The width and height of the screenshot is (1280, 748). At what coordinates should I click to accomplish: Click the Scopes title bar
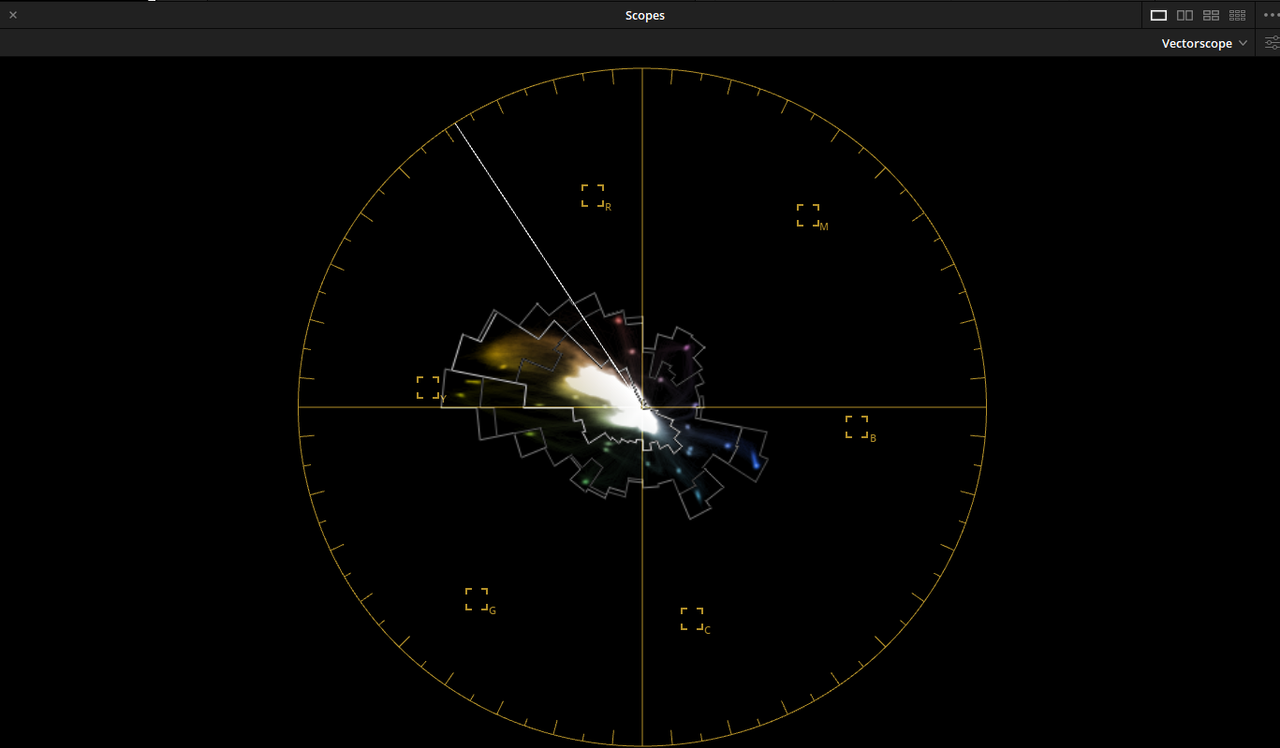tap(644, 15)
